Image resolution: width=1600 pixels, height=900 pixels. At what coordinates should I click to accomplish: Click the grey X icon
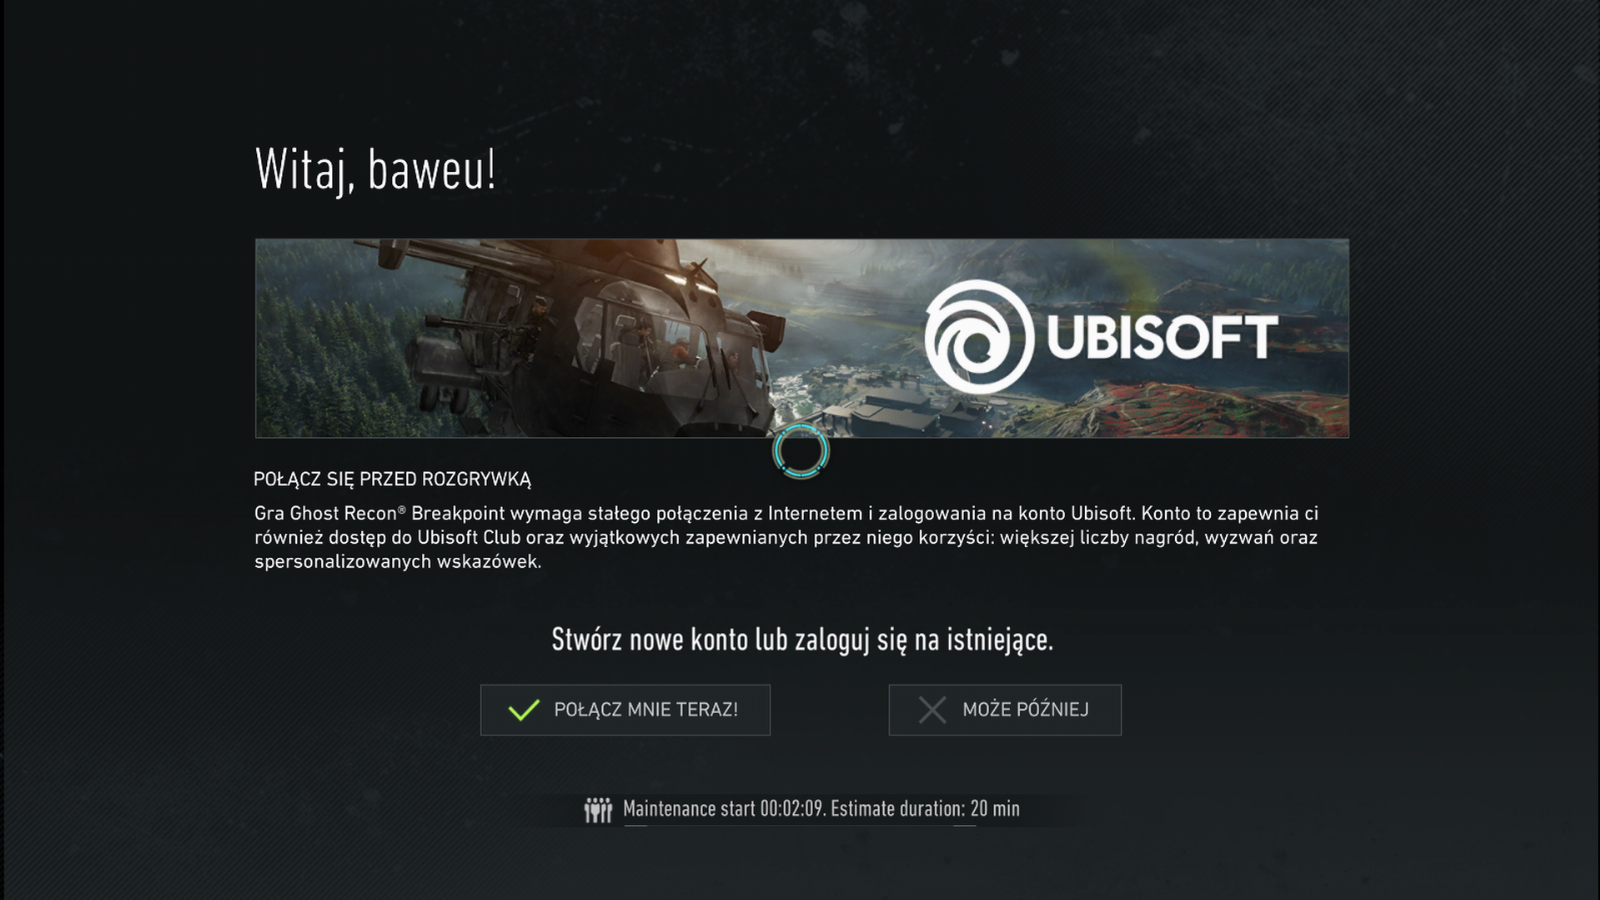[x=932, y=710]
